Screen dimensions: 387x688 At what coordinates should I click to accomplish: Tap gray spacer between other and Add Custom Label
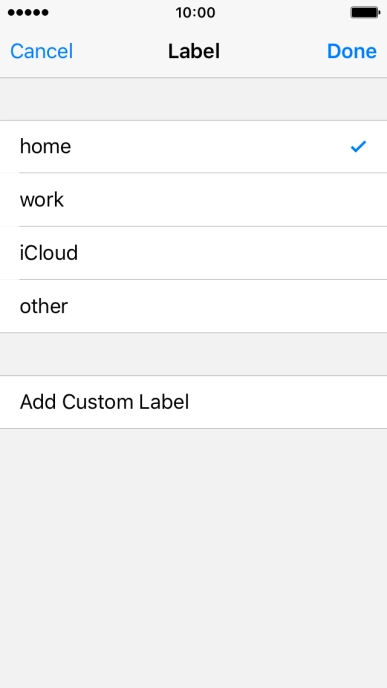[194, 354]
